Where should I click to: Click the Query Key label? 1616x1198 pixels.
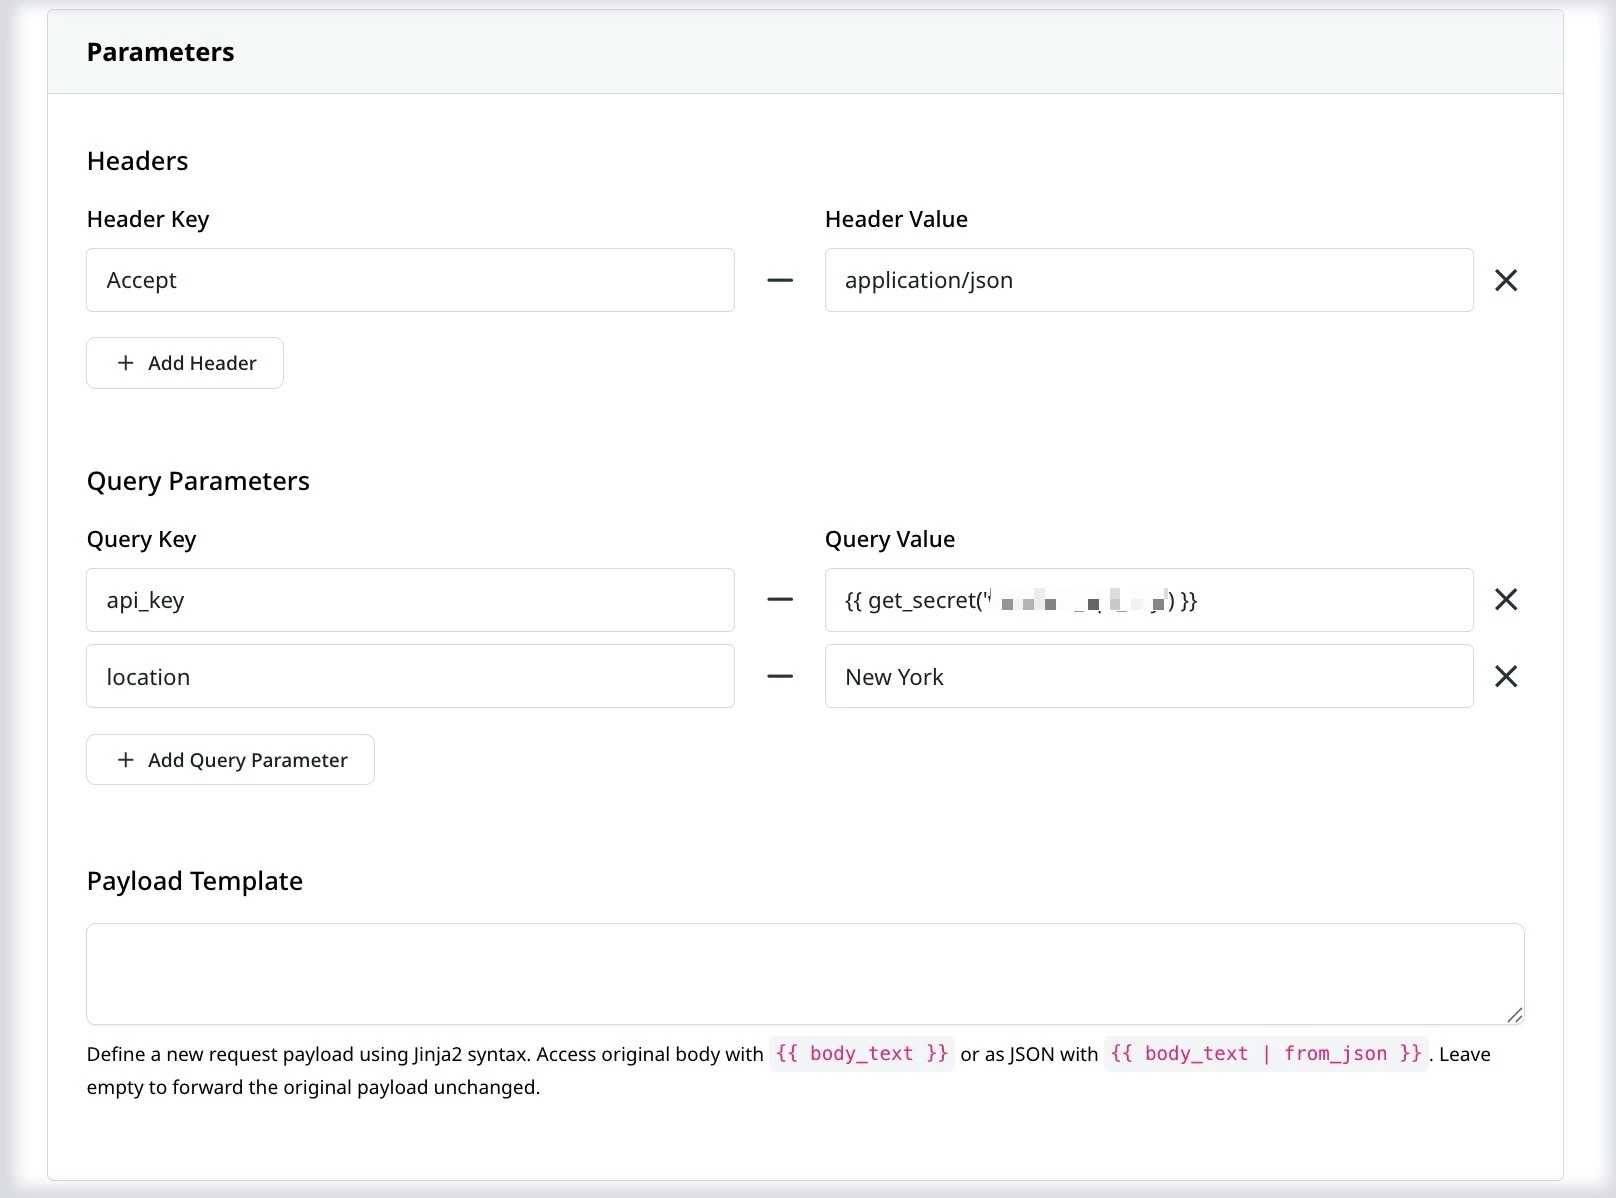pos(141,539)
